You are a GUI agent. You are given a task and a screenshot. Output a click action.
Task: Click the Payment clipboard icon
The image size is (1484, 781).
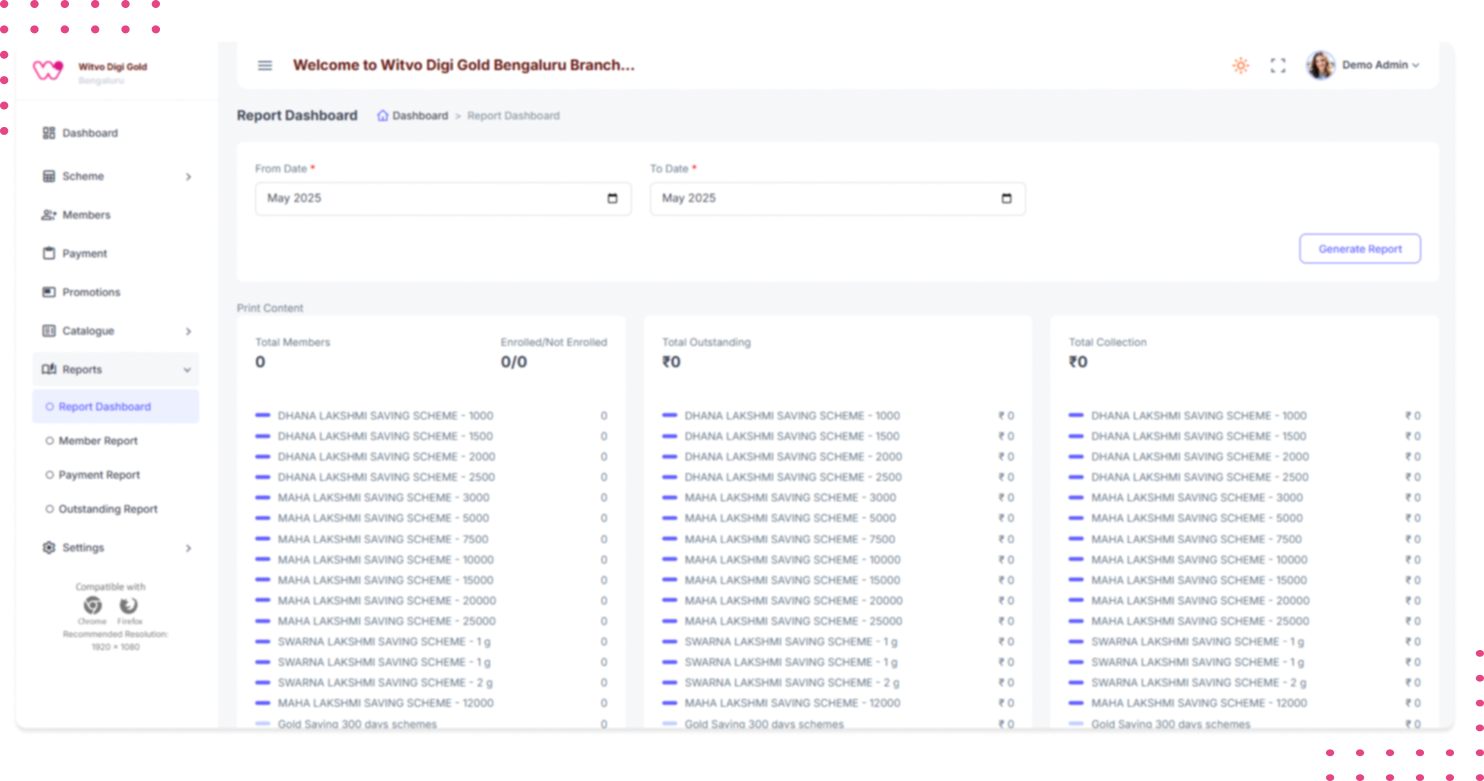[49, 253]
